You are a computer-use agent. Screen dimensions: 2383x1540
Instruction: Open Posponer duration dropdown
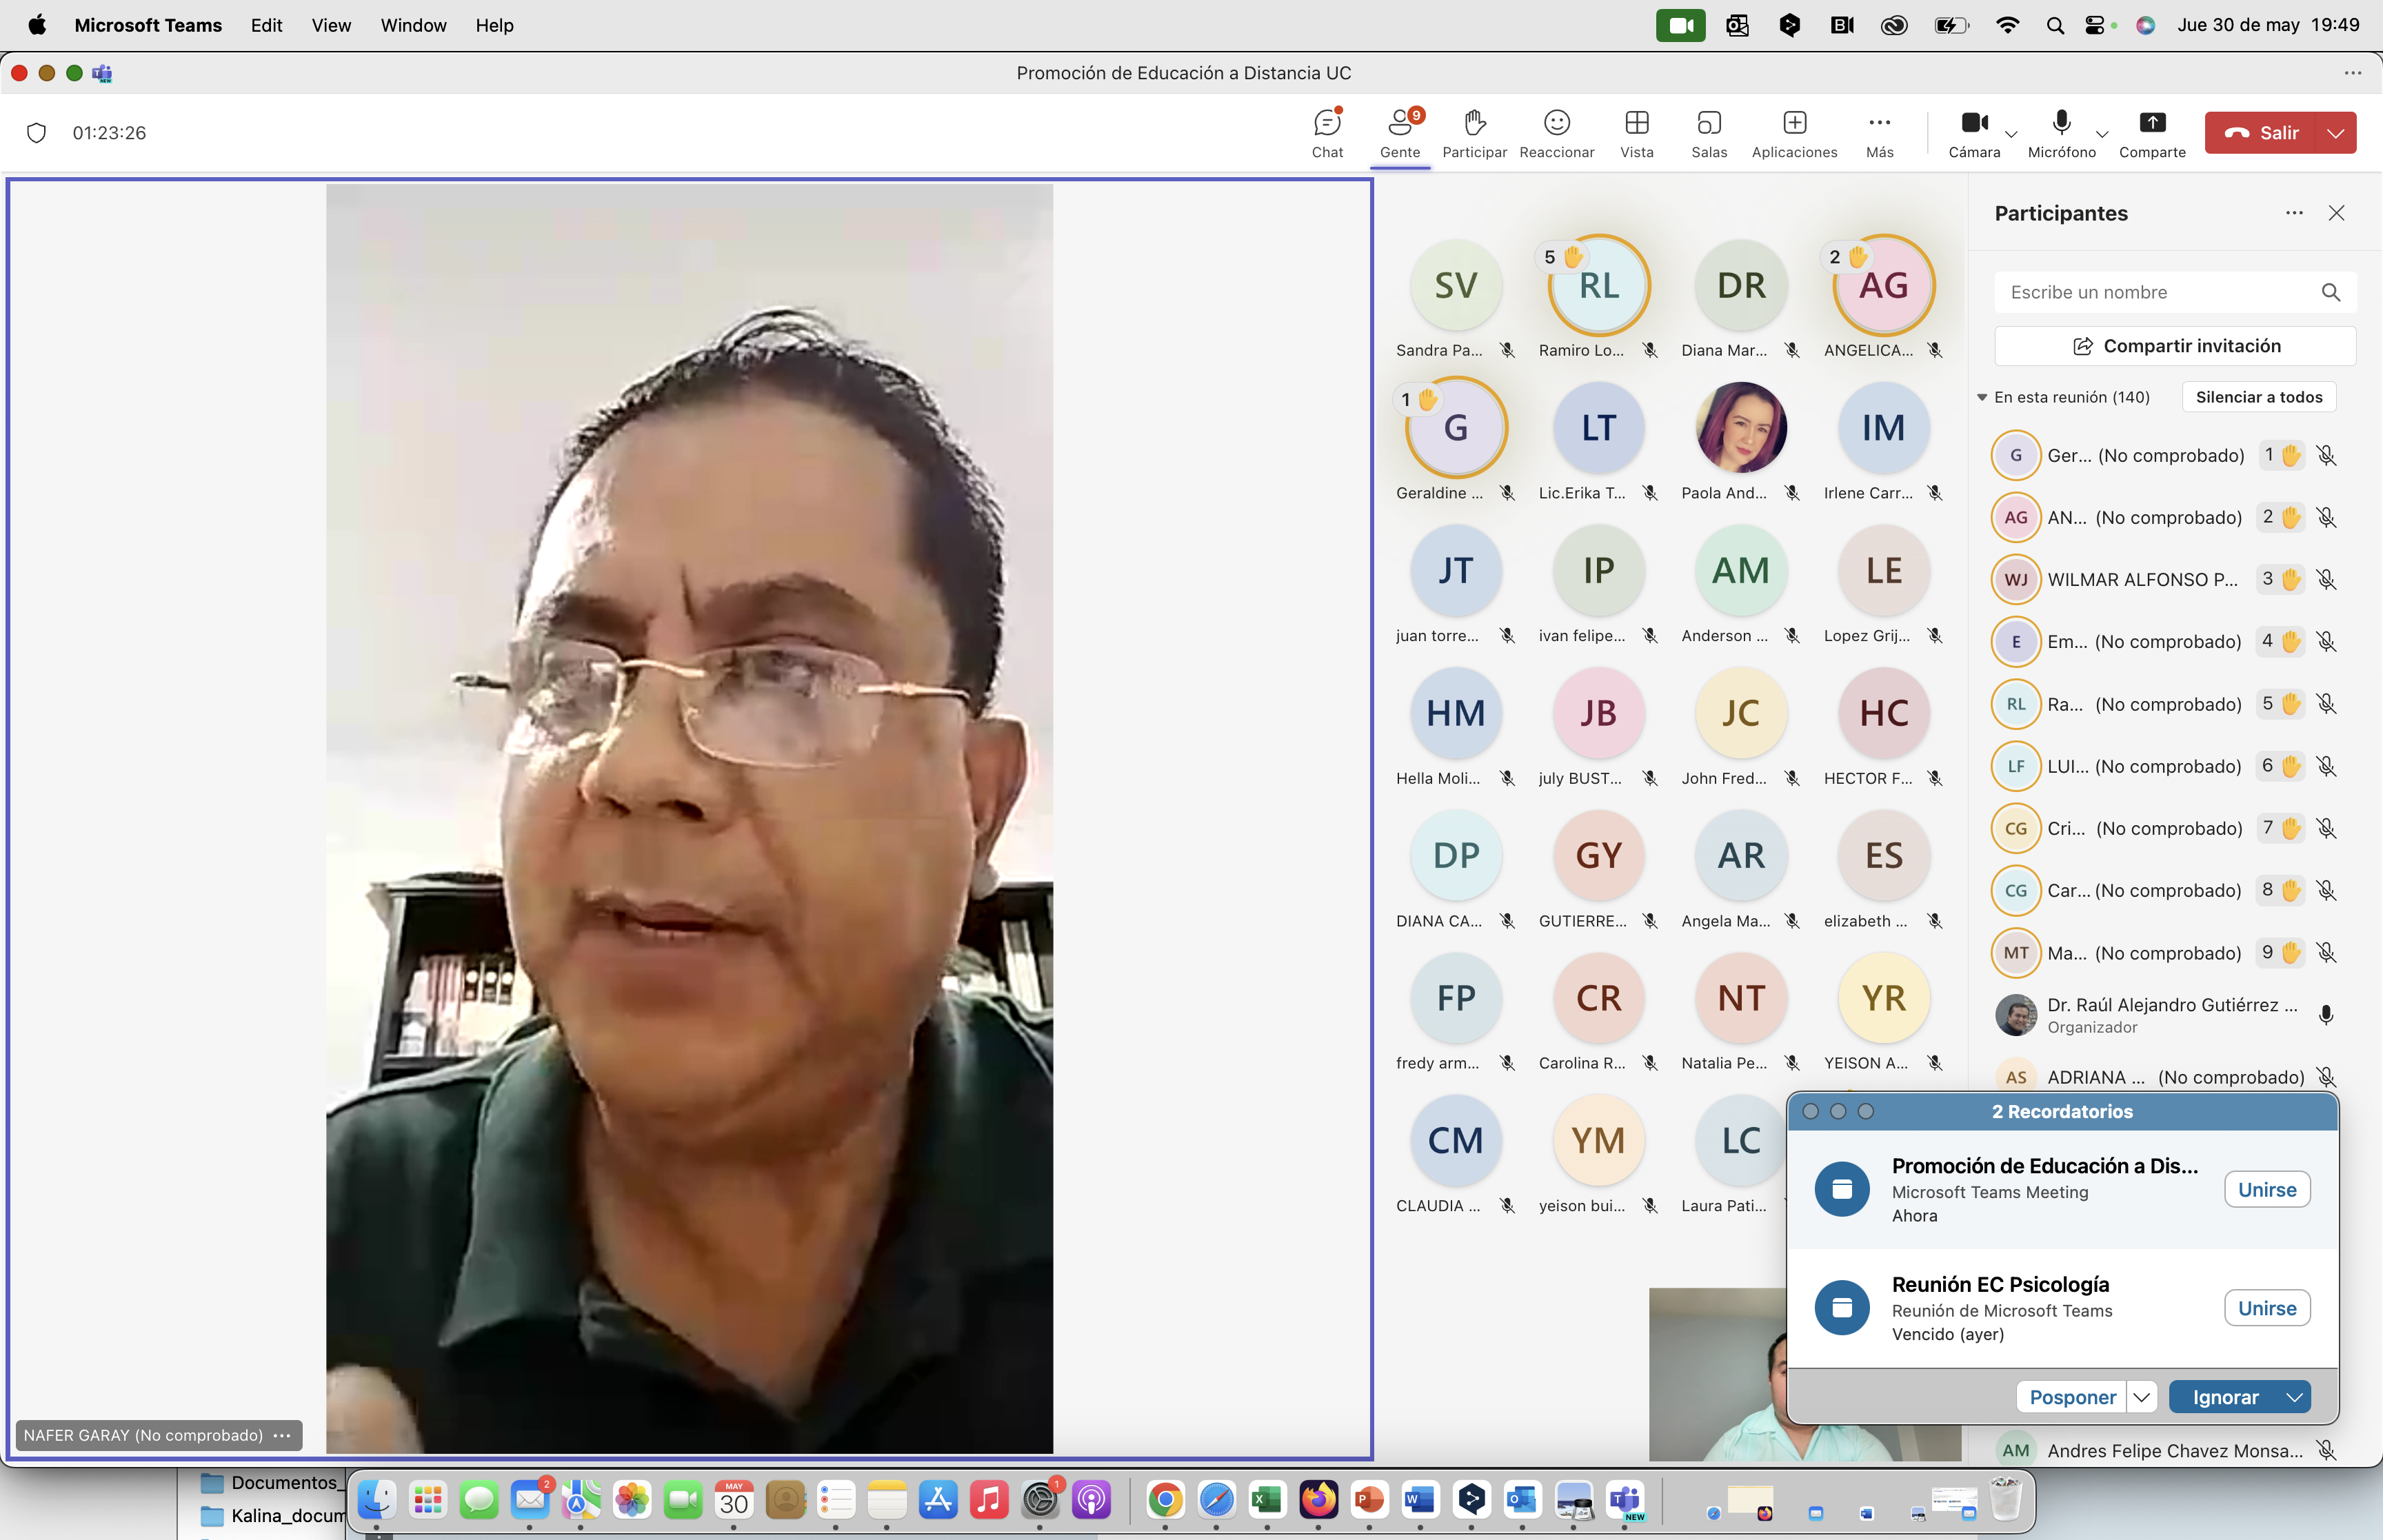pos(2141,1397)
